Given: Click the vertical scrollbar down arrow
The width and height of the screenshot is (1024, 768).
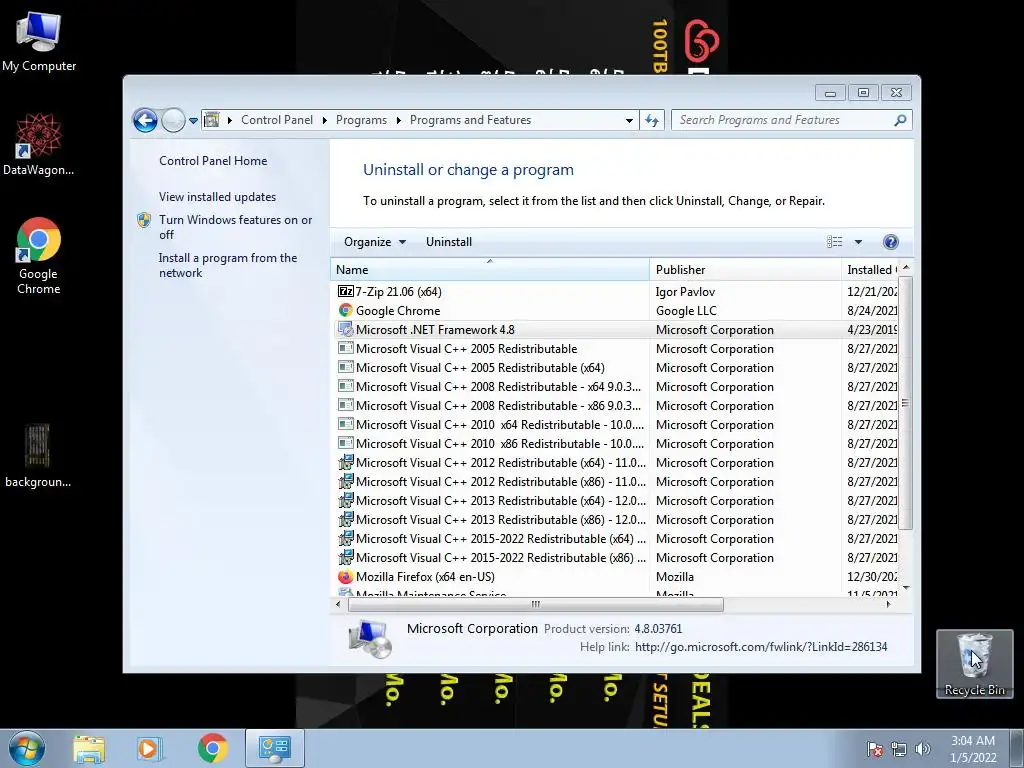Looking at the screenshot, I should pos(905,588).
